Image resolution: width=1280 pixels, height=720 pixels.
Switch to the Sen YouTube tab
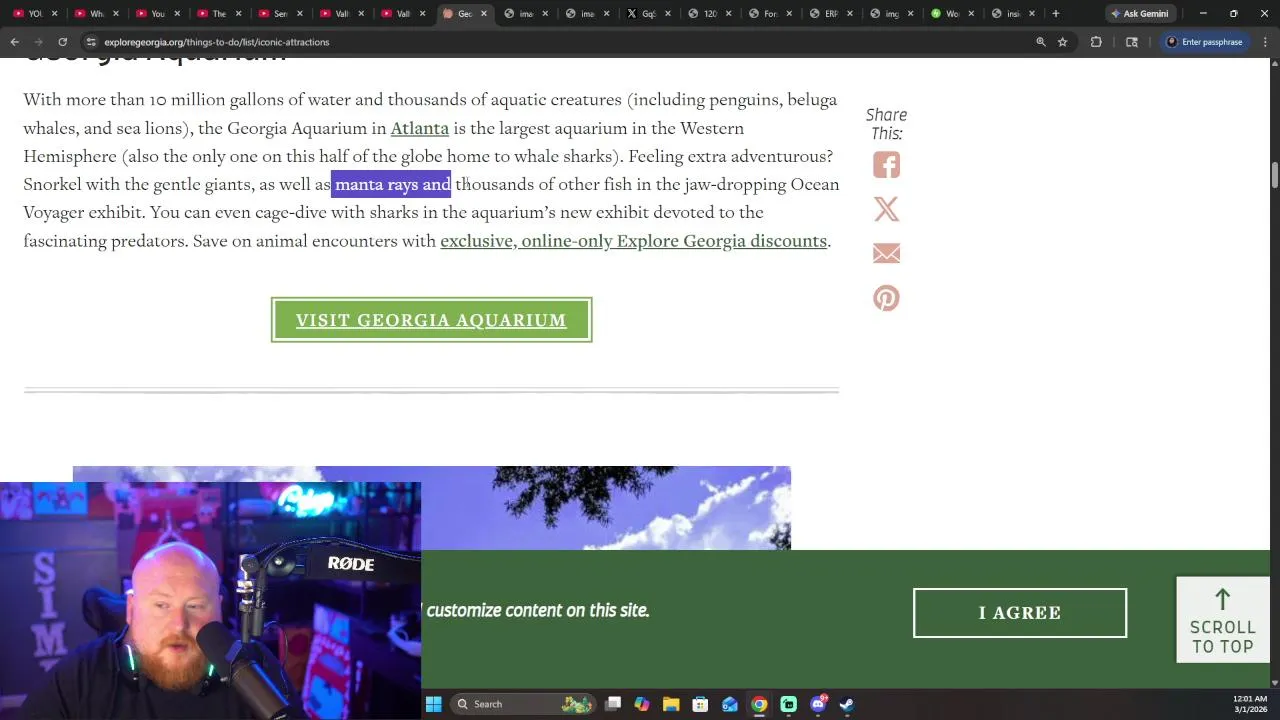point(280,14)
